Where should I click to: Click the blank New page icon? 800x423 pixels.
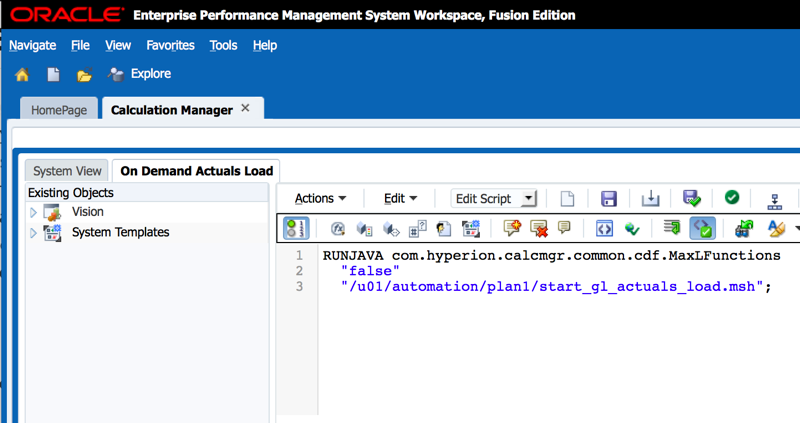(x=567, y=198)
